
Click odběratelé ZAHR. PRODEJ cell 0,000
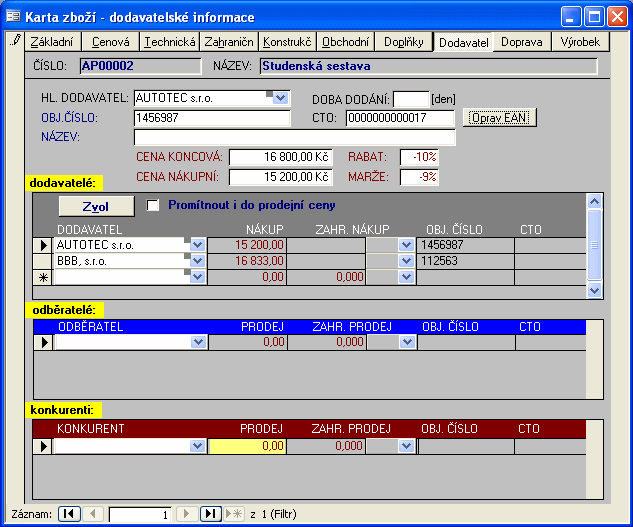[x=327, y=342]
